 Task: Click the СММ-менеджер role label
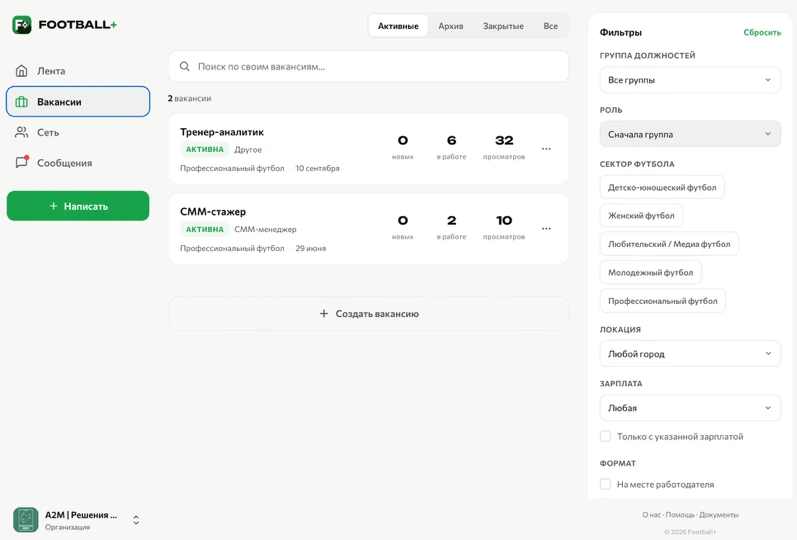tap(265, 229)
